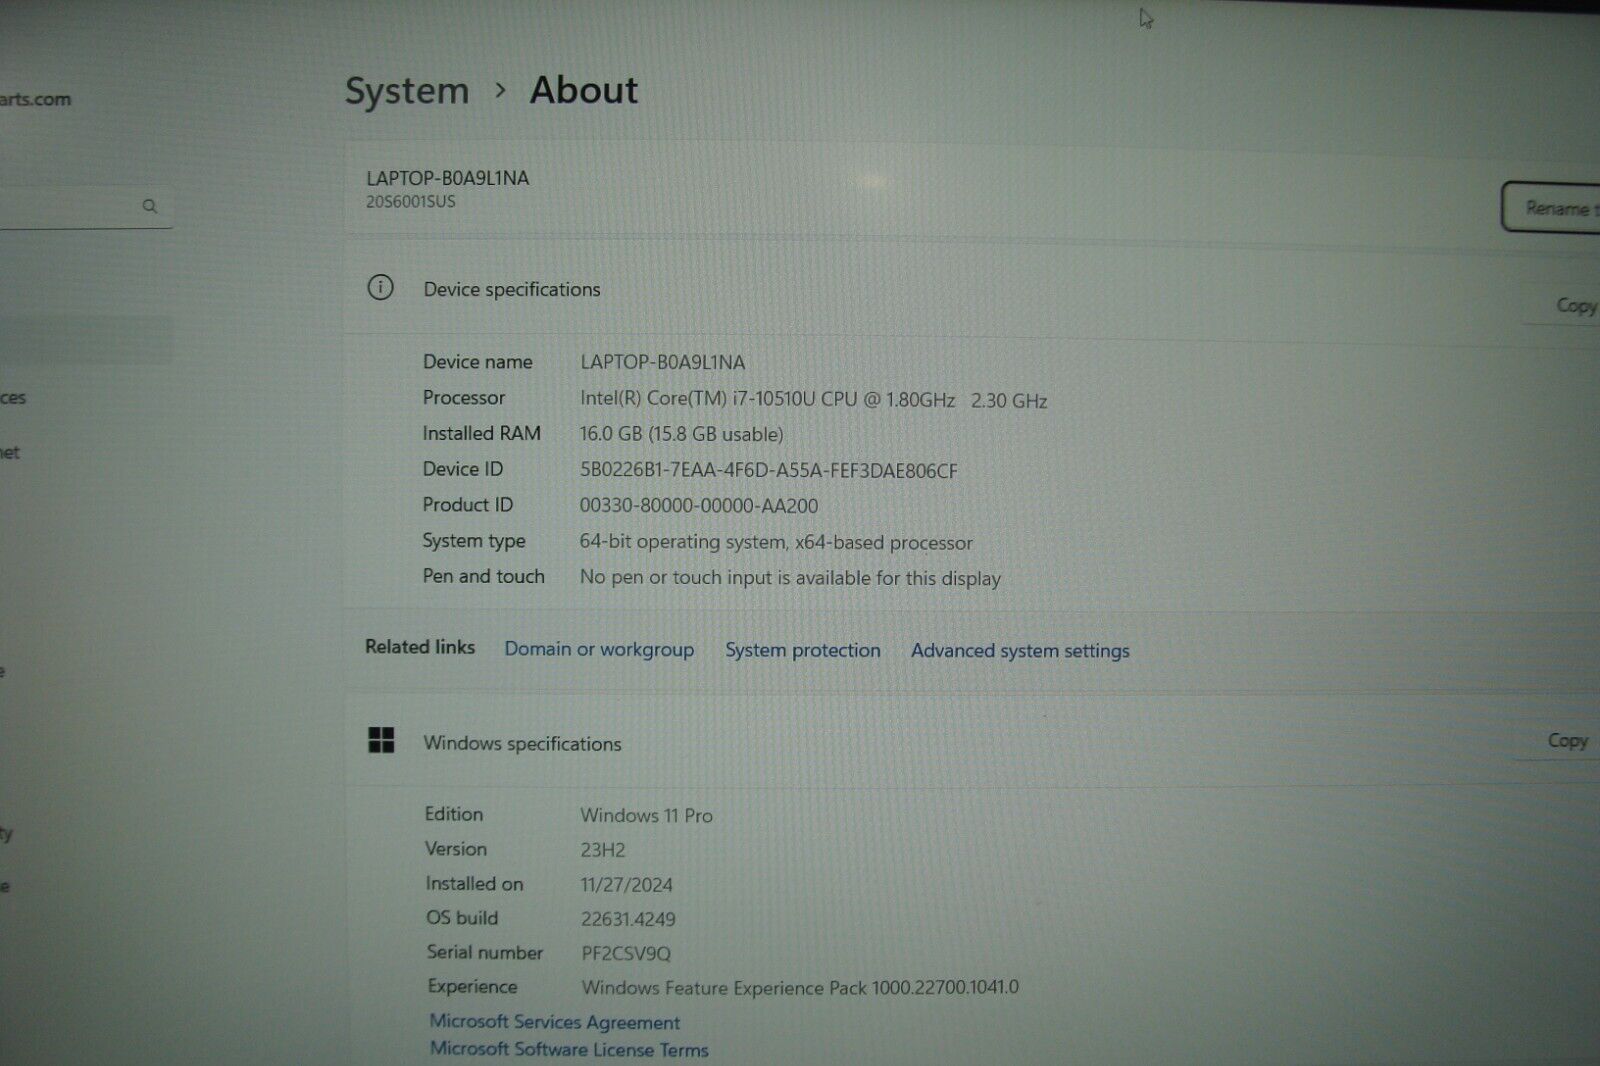Open Domain or workgroup settings

[599, 649]
